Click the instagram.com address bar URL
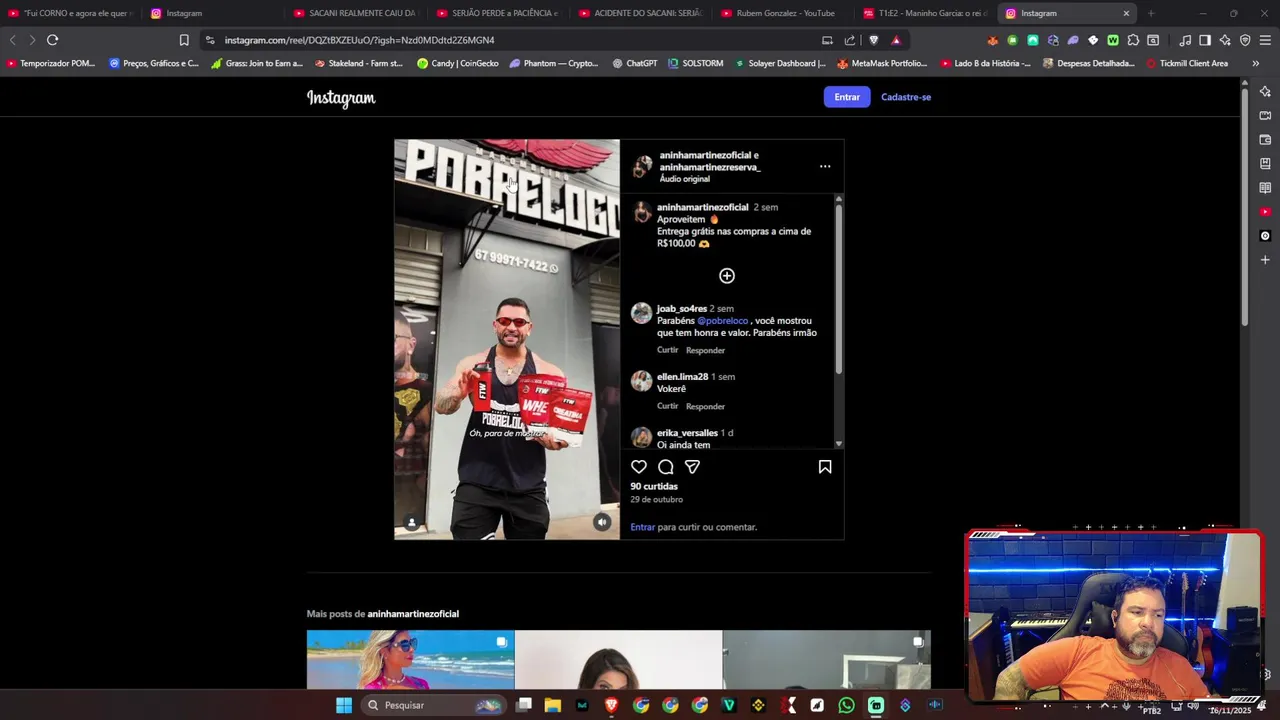1280x720 pixels. click(x=360, y=40)
